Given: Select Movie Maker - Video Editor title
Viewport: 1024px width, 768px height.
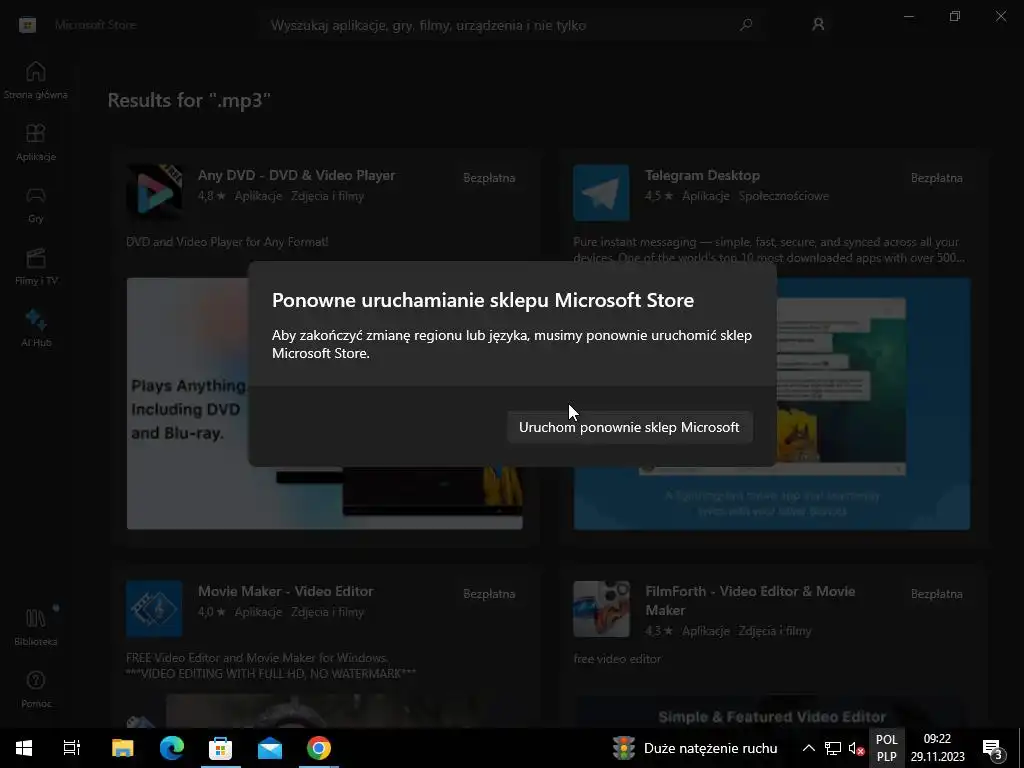Looking at the screenshot, I should pyautogui.click(x=285, y=591).
